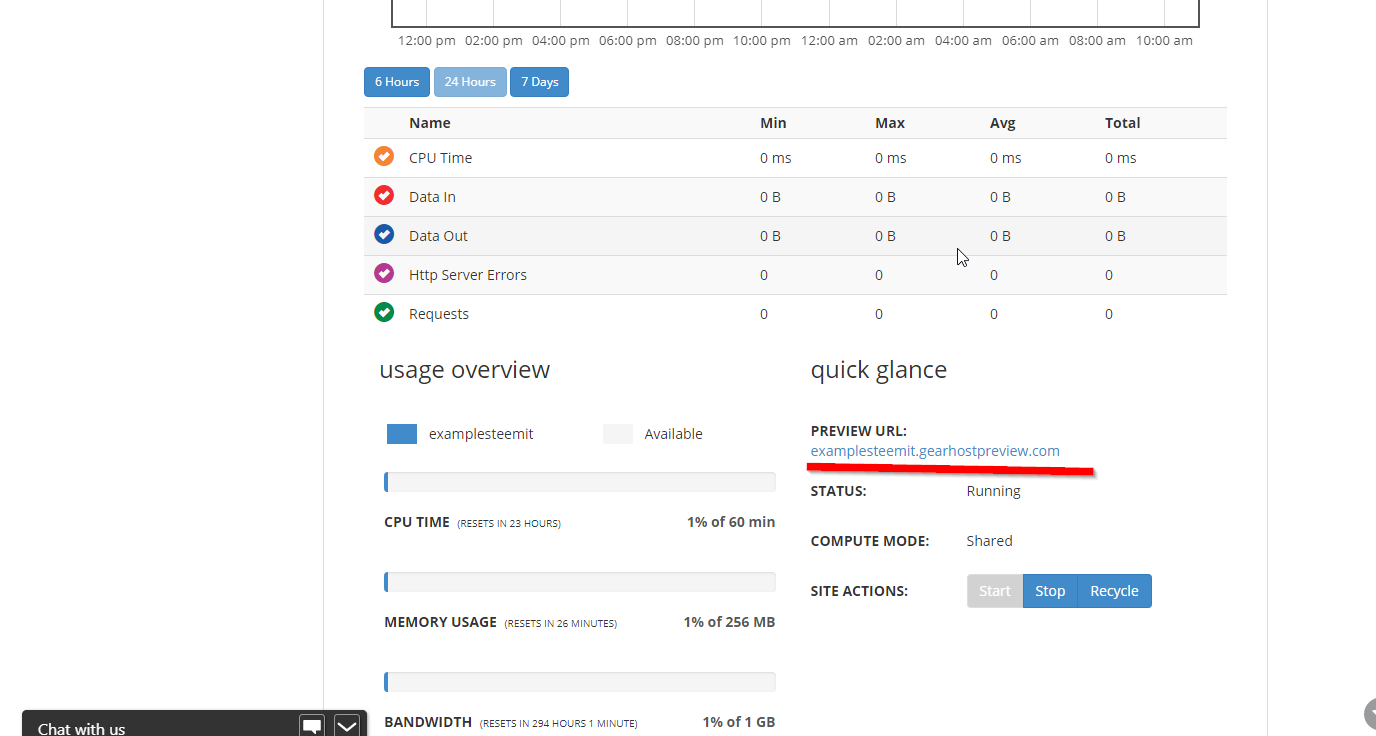This screenshot has width=1376, height=736.
Task: Click the SITE ACTIONS: label
Action: pyautogui.click(x=859, y=591)
